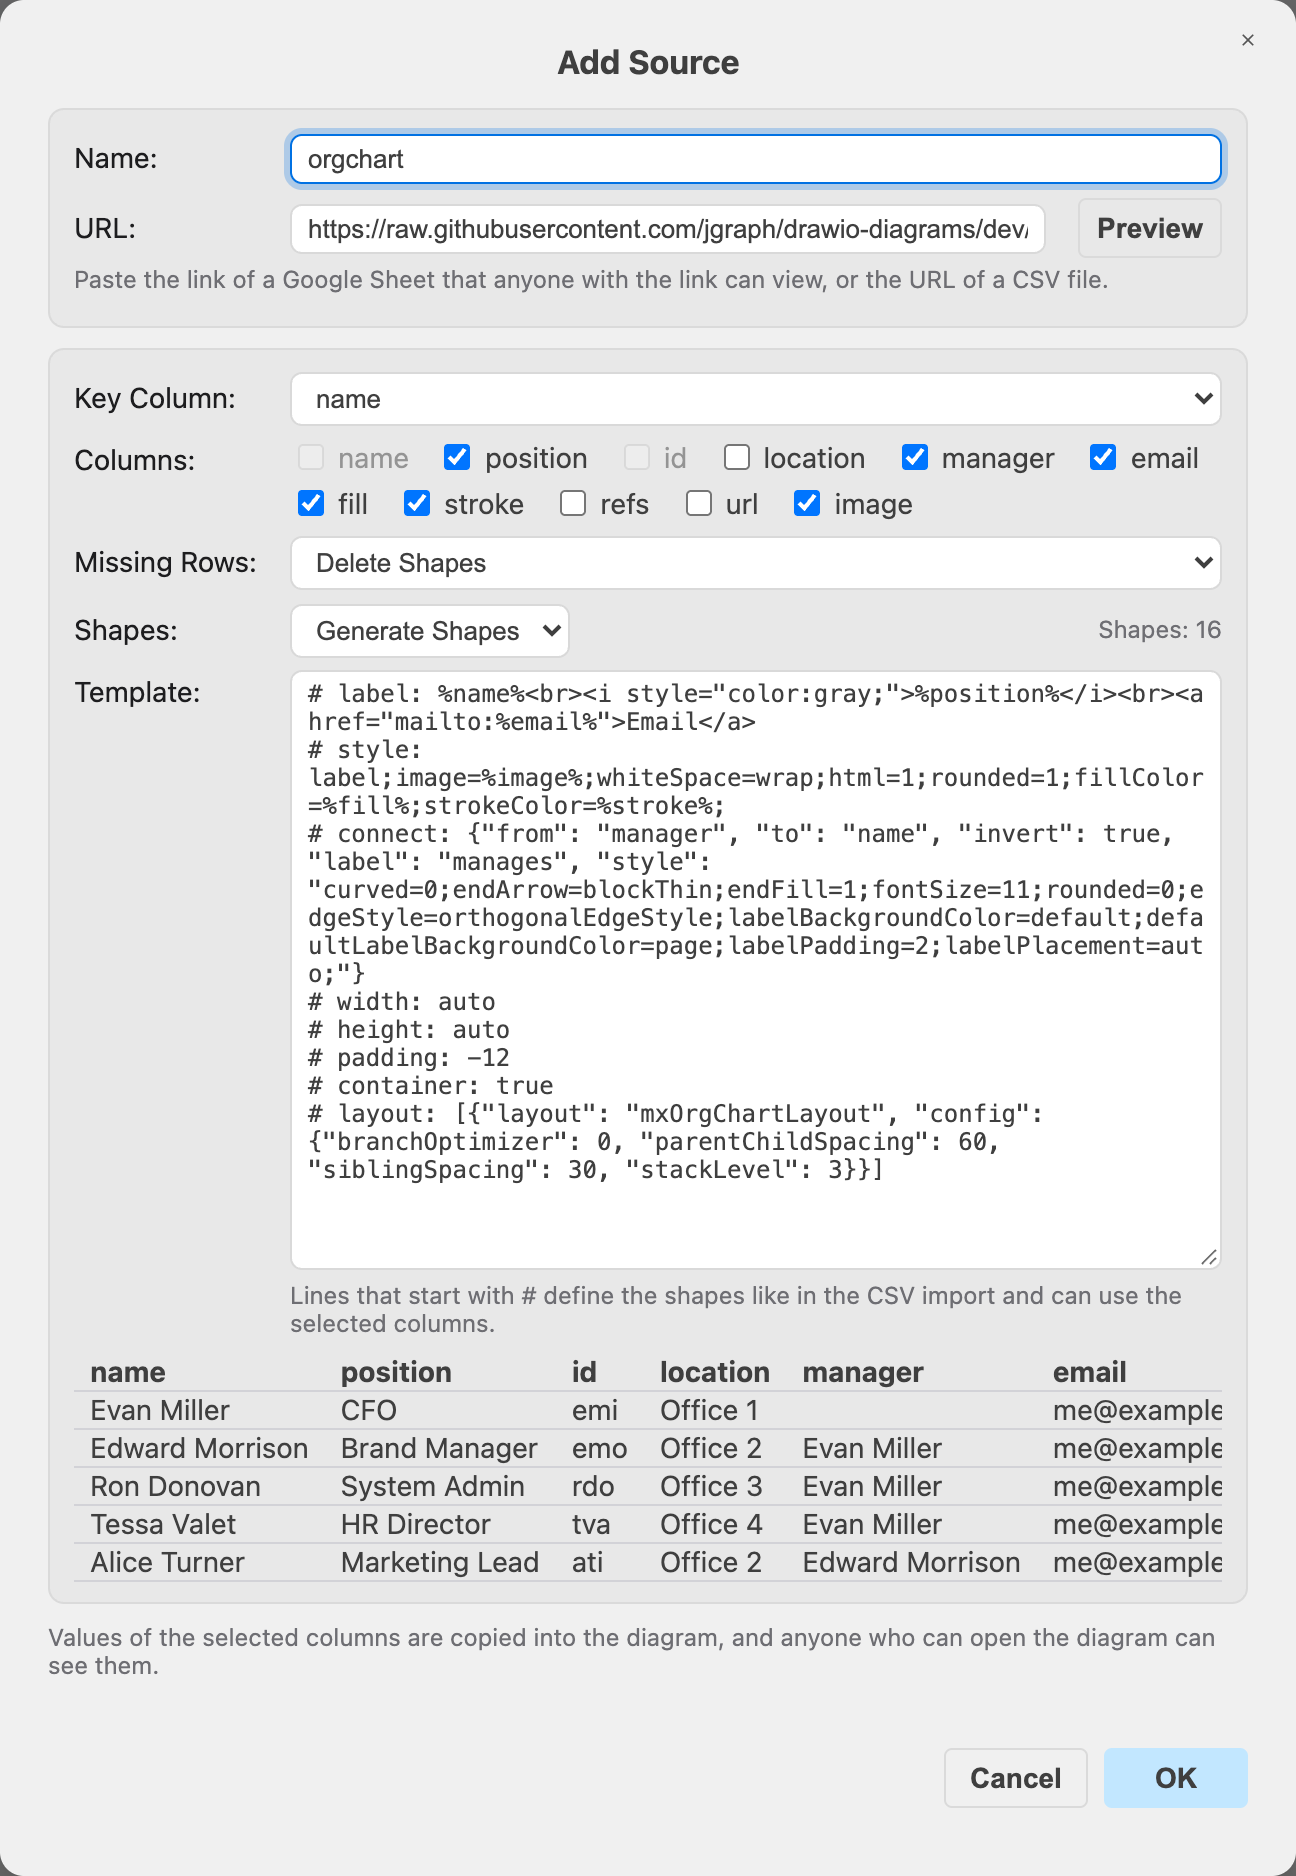Open the Generate Shapes dropdown
The width and height of the screenshot is (1296, 1876).
point(430,631)
